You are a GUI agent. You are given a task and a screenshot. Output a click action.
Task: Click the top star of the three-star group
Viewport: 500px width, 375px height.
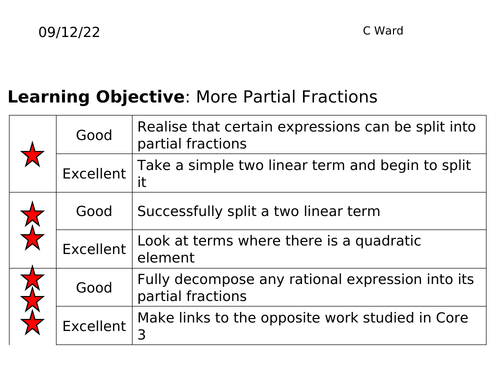tap(32, 278)
